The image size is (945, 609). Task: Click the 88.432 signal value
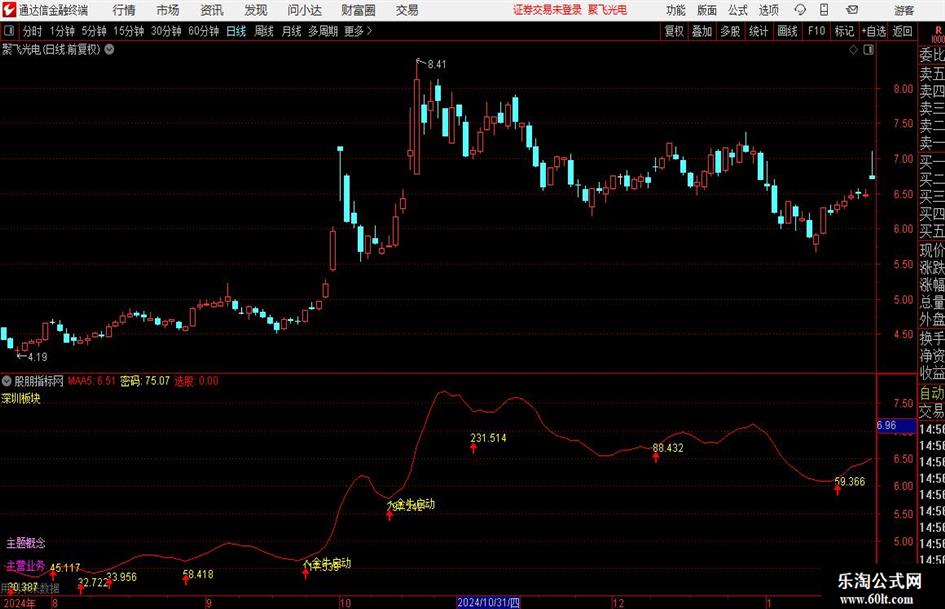pos(668,448)
